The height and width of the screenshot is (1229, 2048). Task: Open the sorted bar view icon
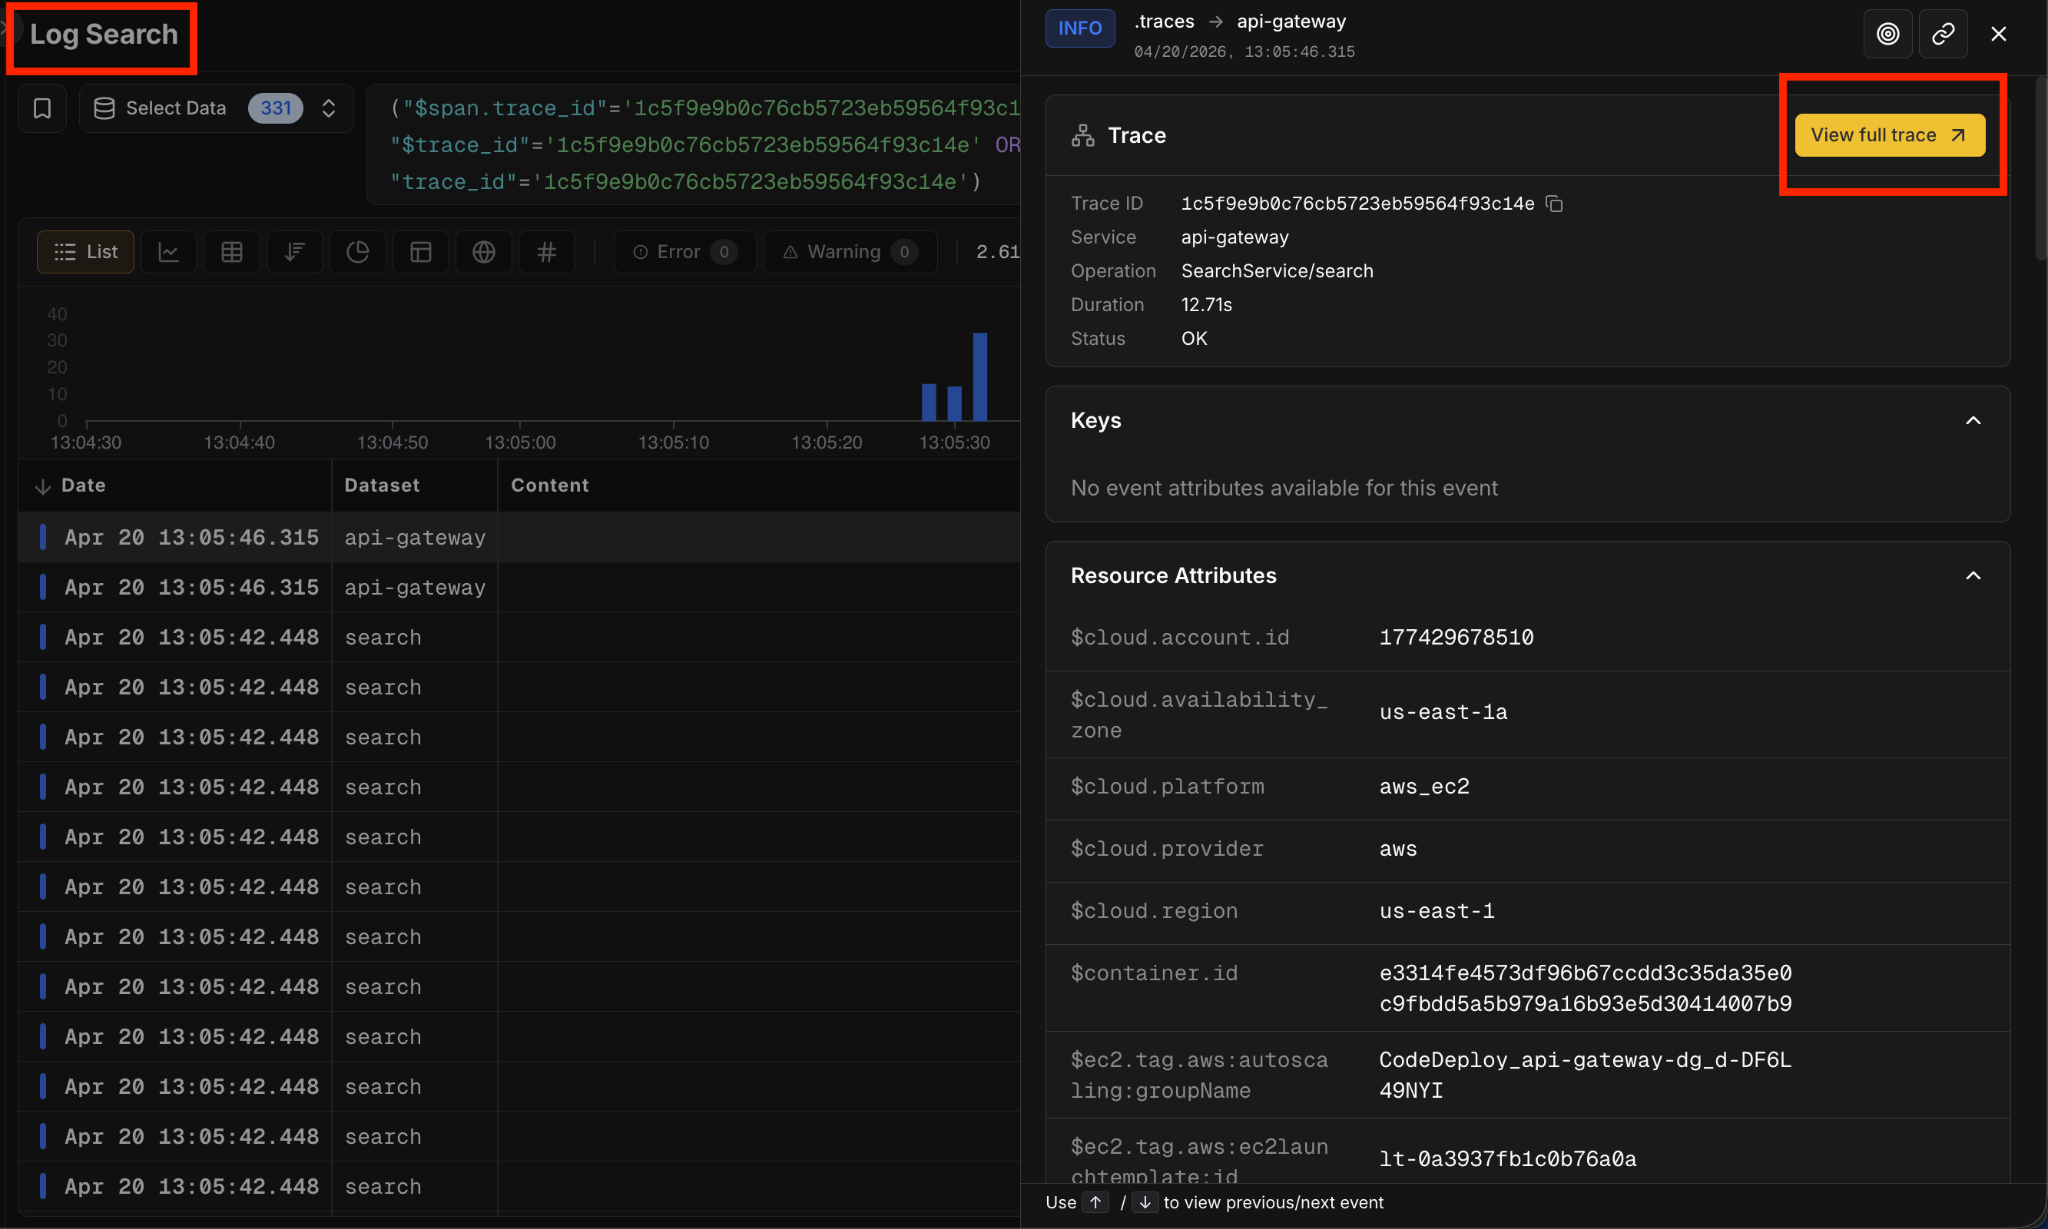tap(294, 252)
